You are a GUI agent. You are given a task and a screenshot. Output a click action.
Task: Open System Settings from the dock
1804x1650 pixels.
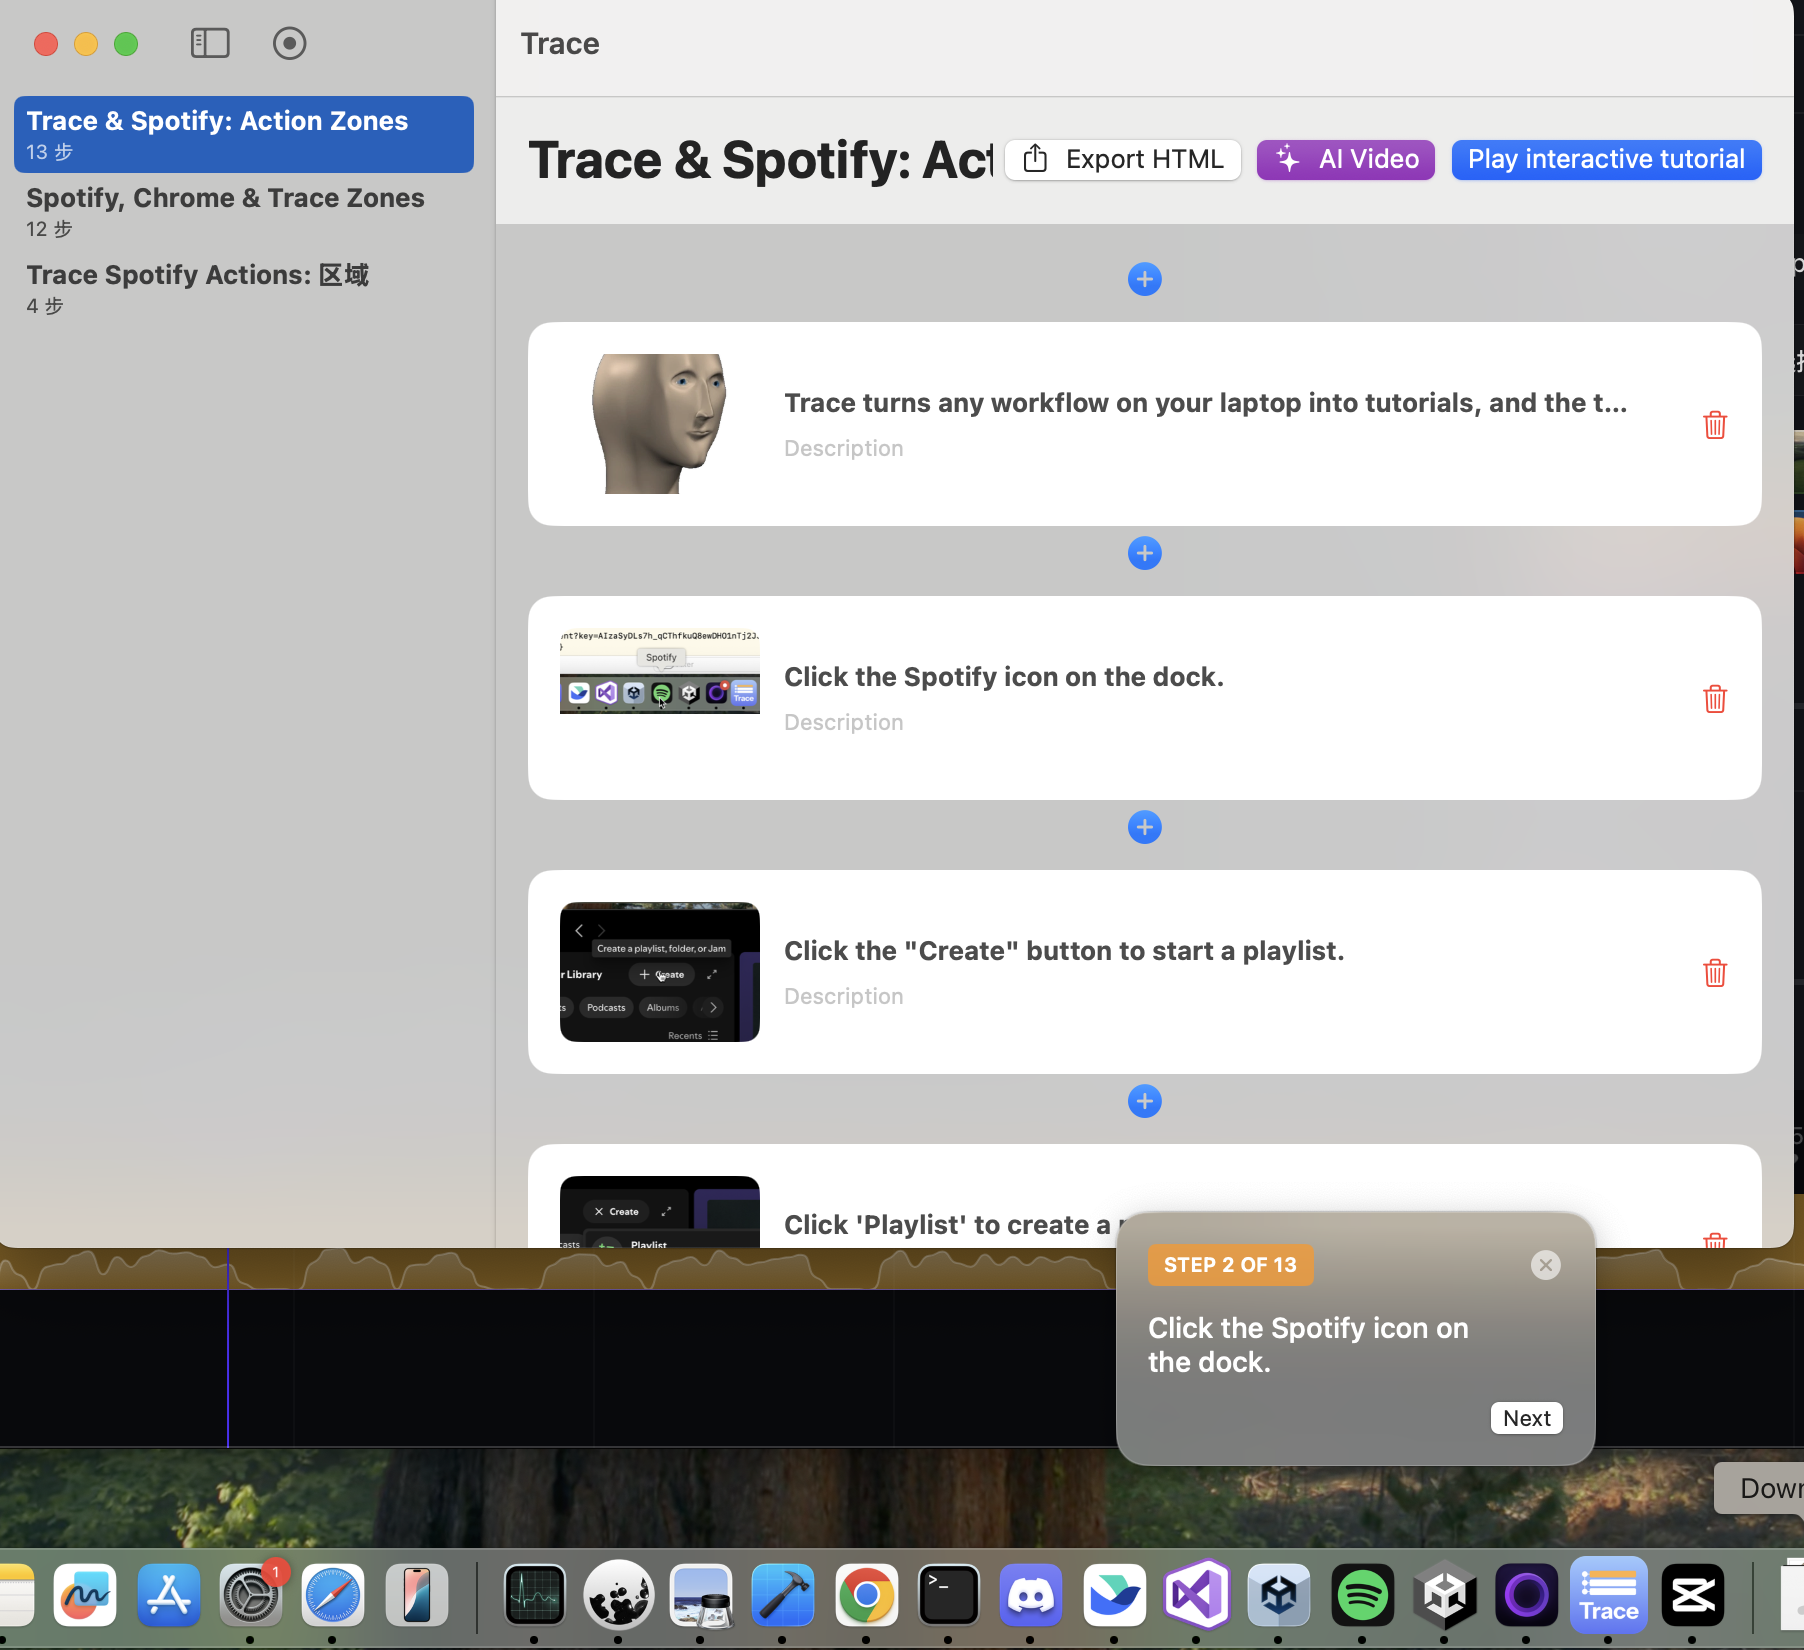pos(251,1595)
